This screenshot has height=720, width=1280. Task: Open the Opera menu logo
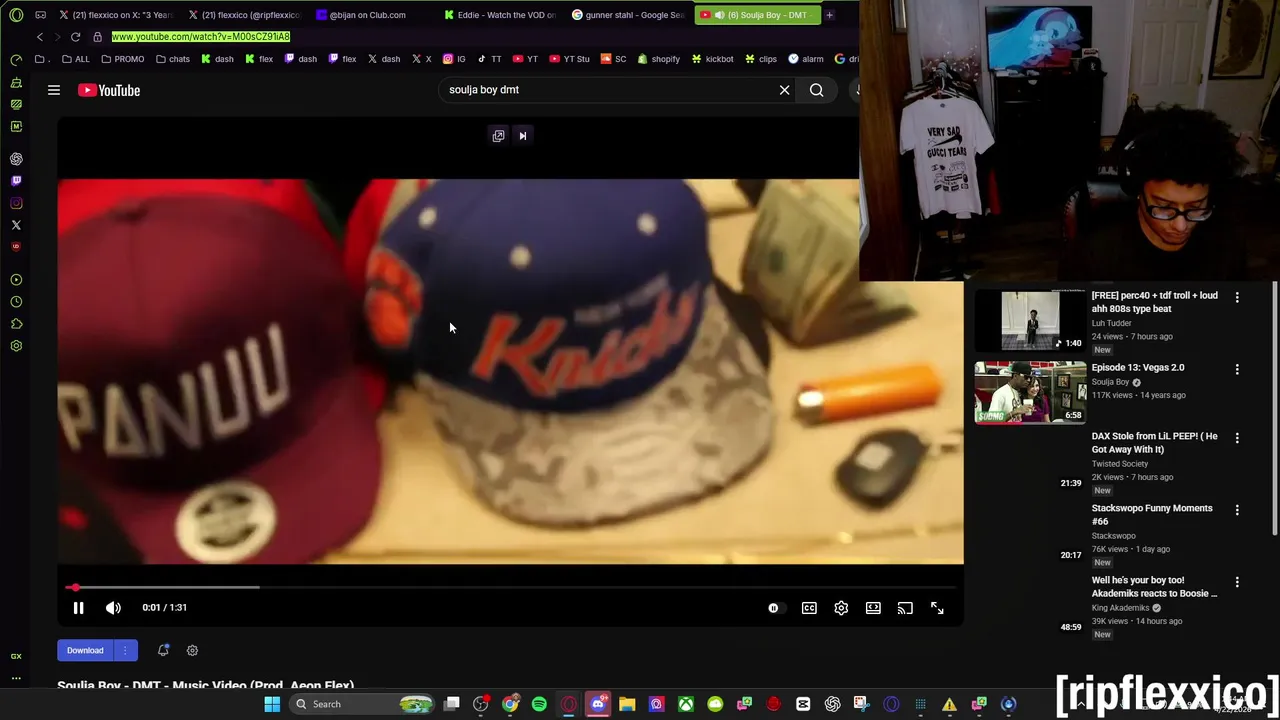click(16, 15)
